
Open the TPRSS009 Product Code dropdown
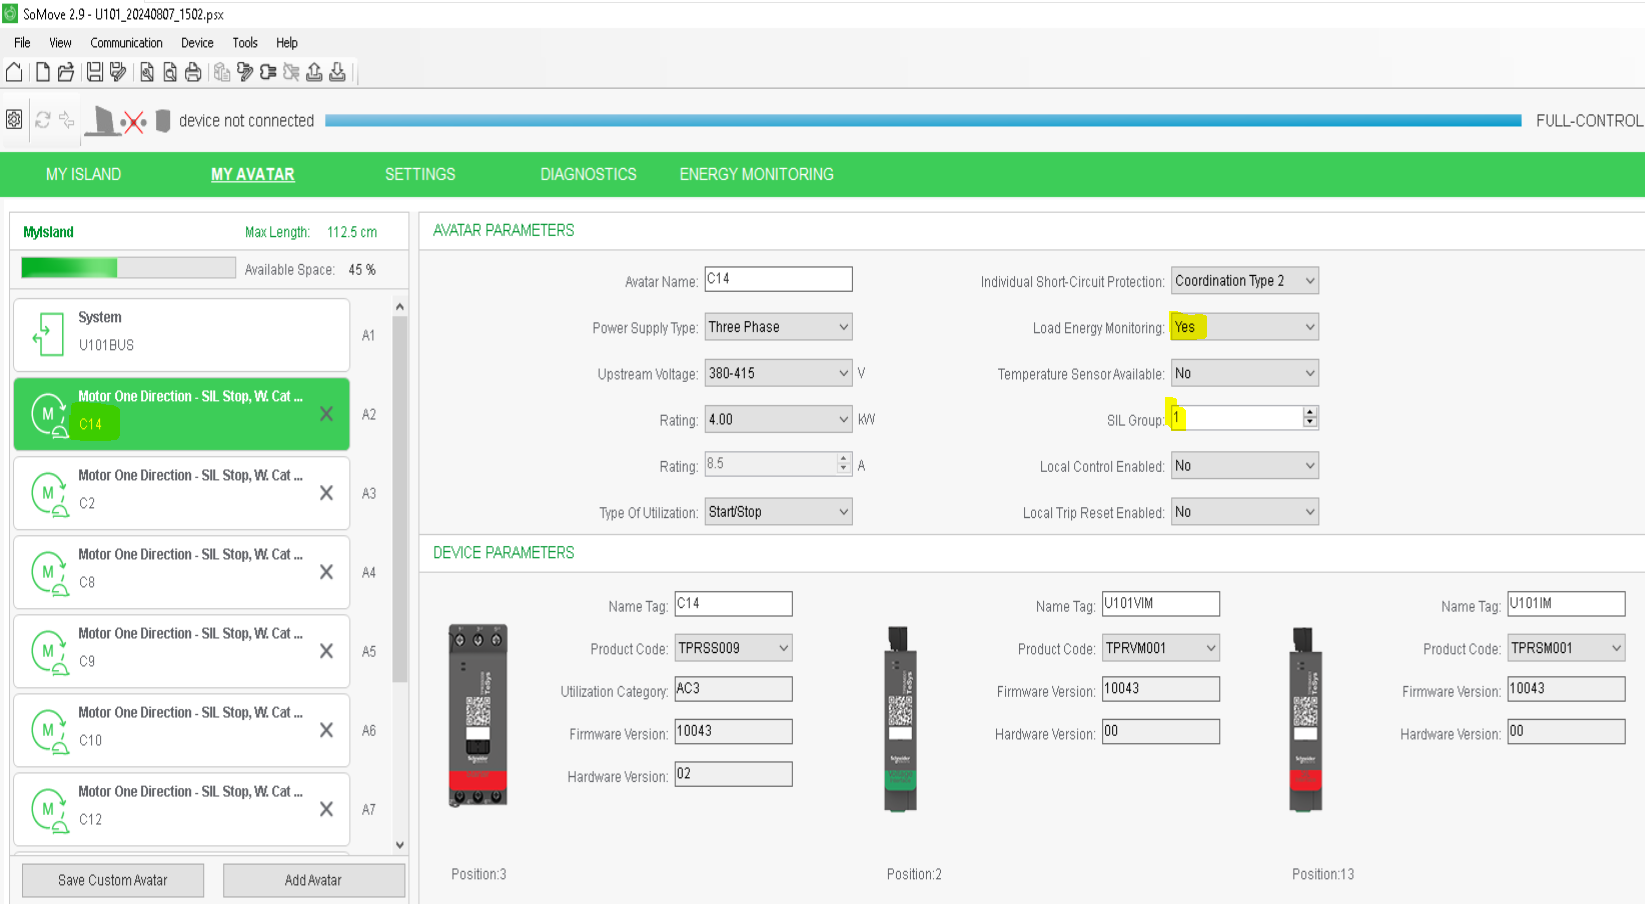coord(733,648)
